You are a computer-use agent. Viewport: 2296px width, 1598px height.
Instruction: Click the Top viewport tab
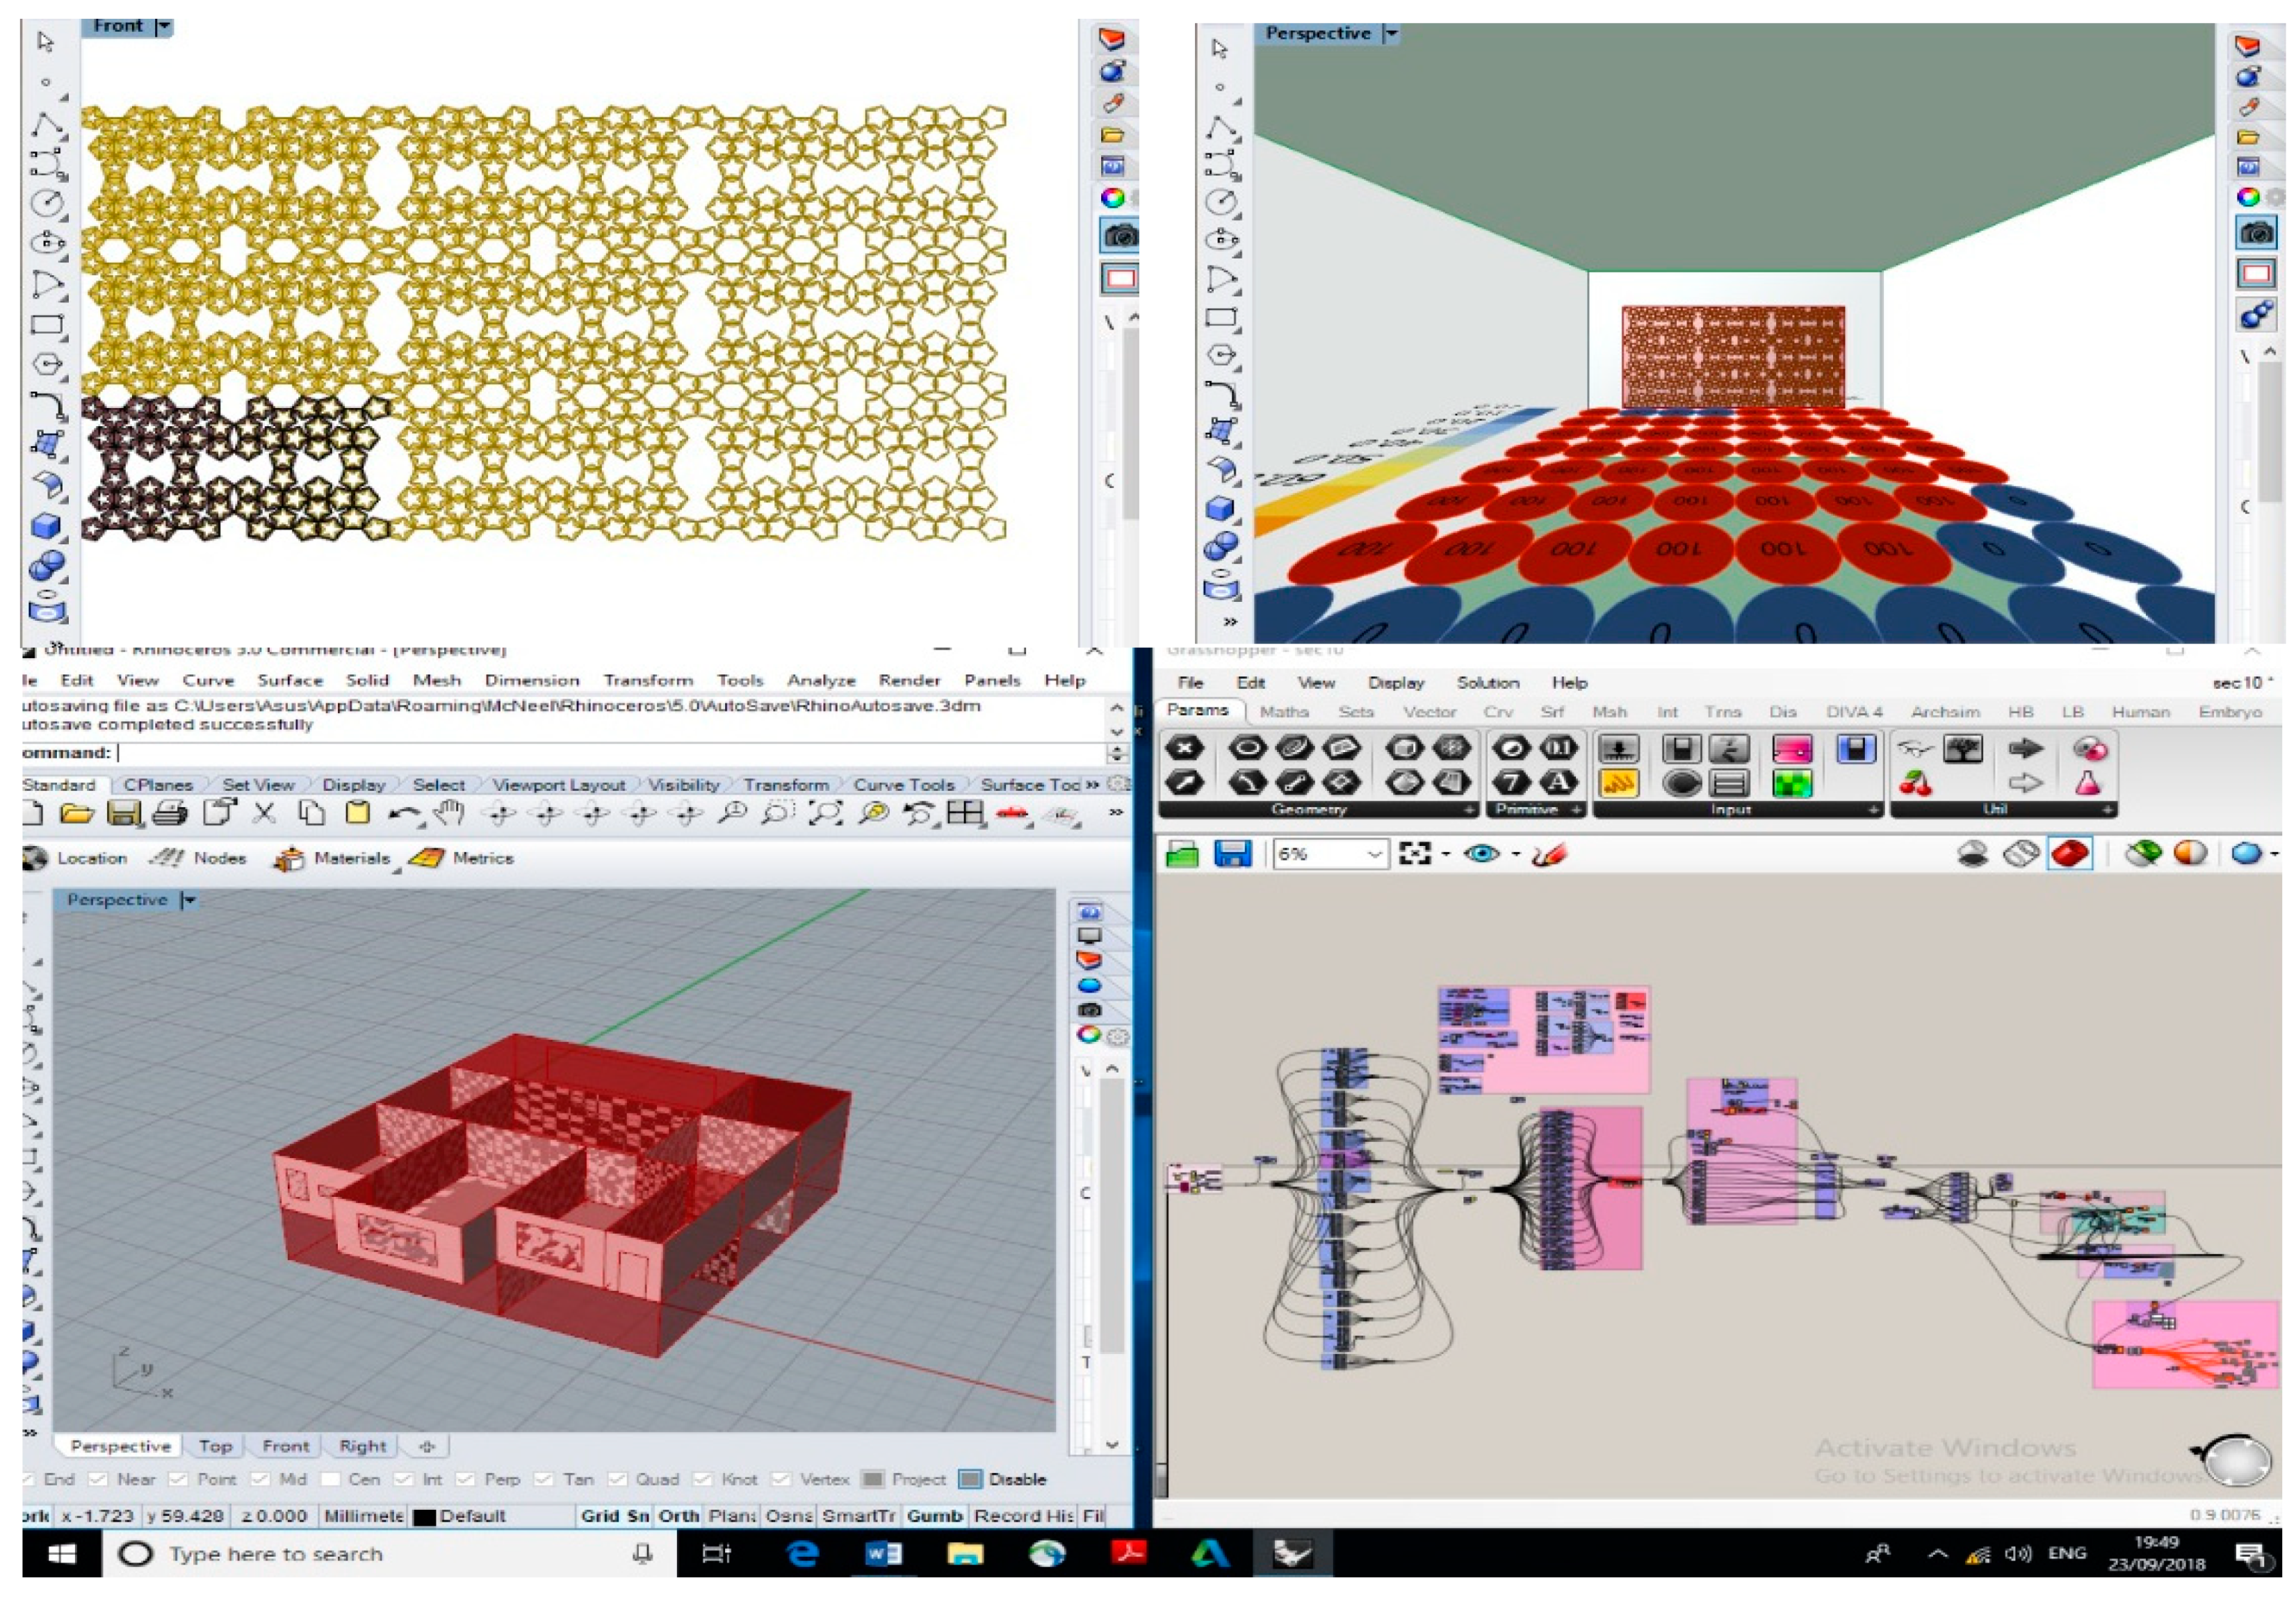[215, 1446]
